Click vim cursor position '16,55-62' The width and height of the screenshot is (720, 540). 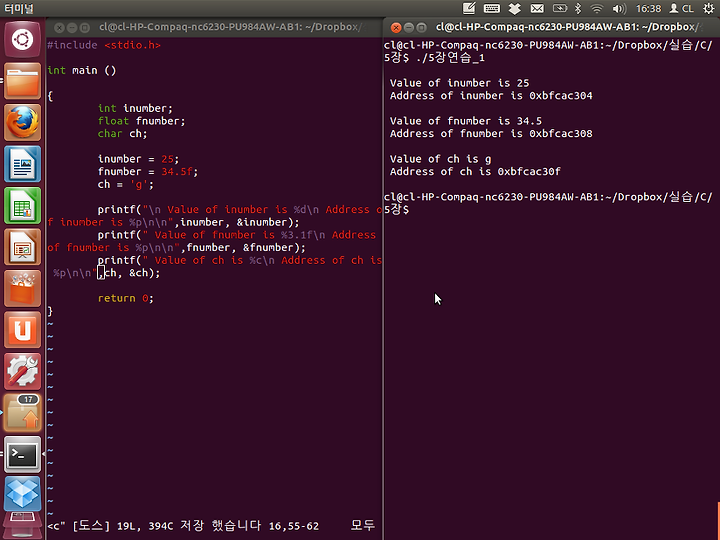[x=294, y=526]
